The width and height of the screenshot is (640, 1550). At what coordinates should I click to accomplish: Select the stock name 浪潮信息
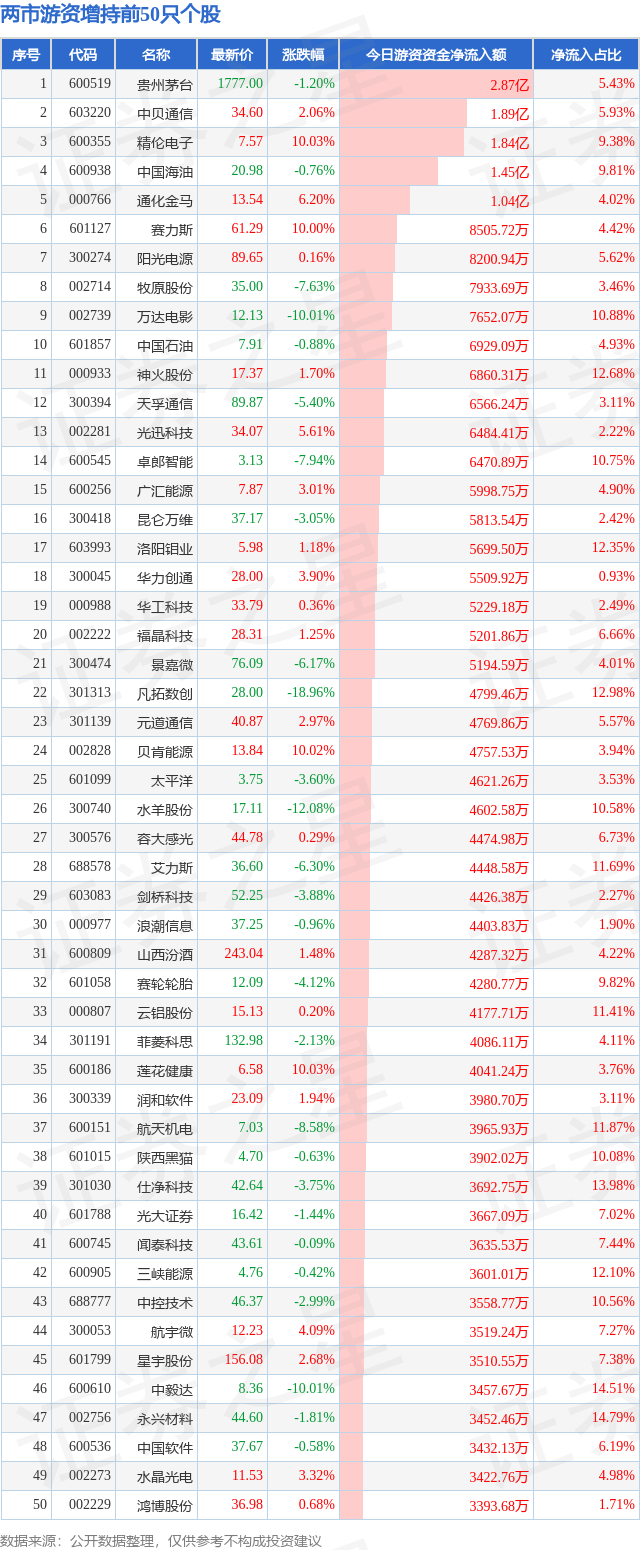click(166, 925)
